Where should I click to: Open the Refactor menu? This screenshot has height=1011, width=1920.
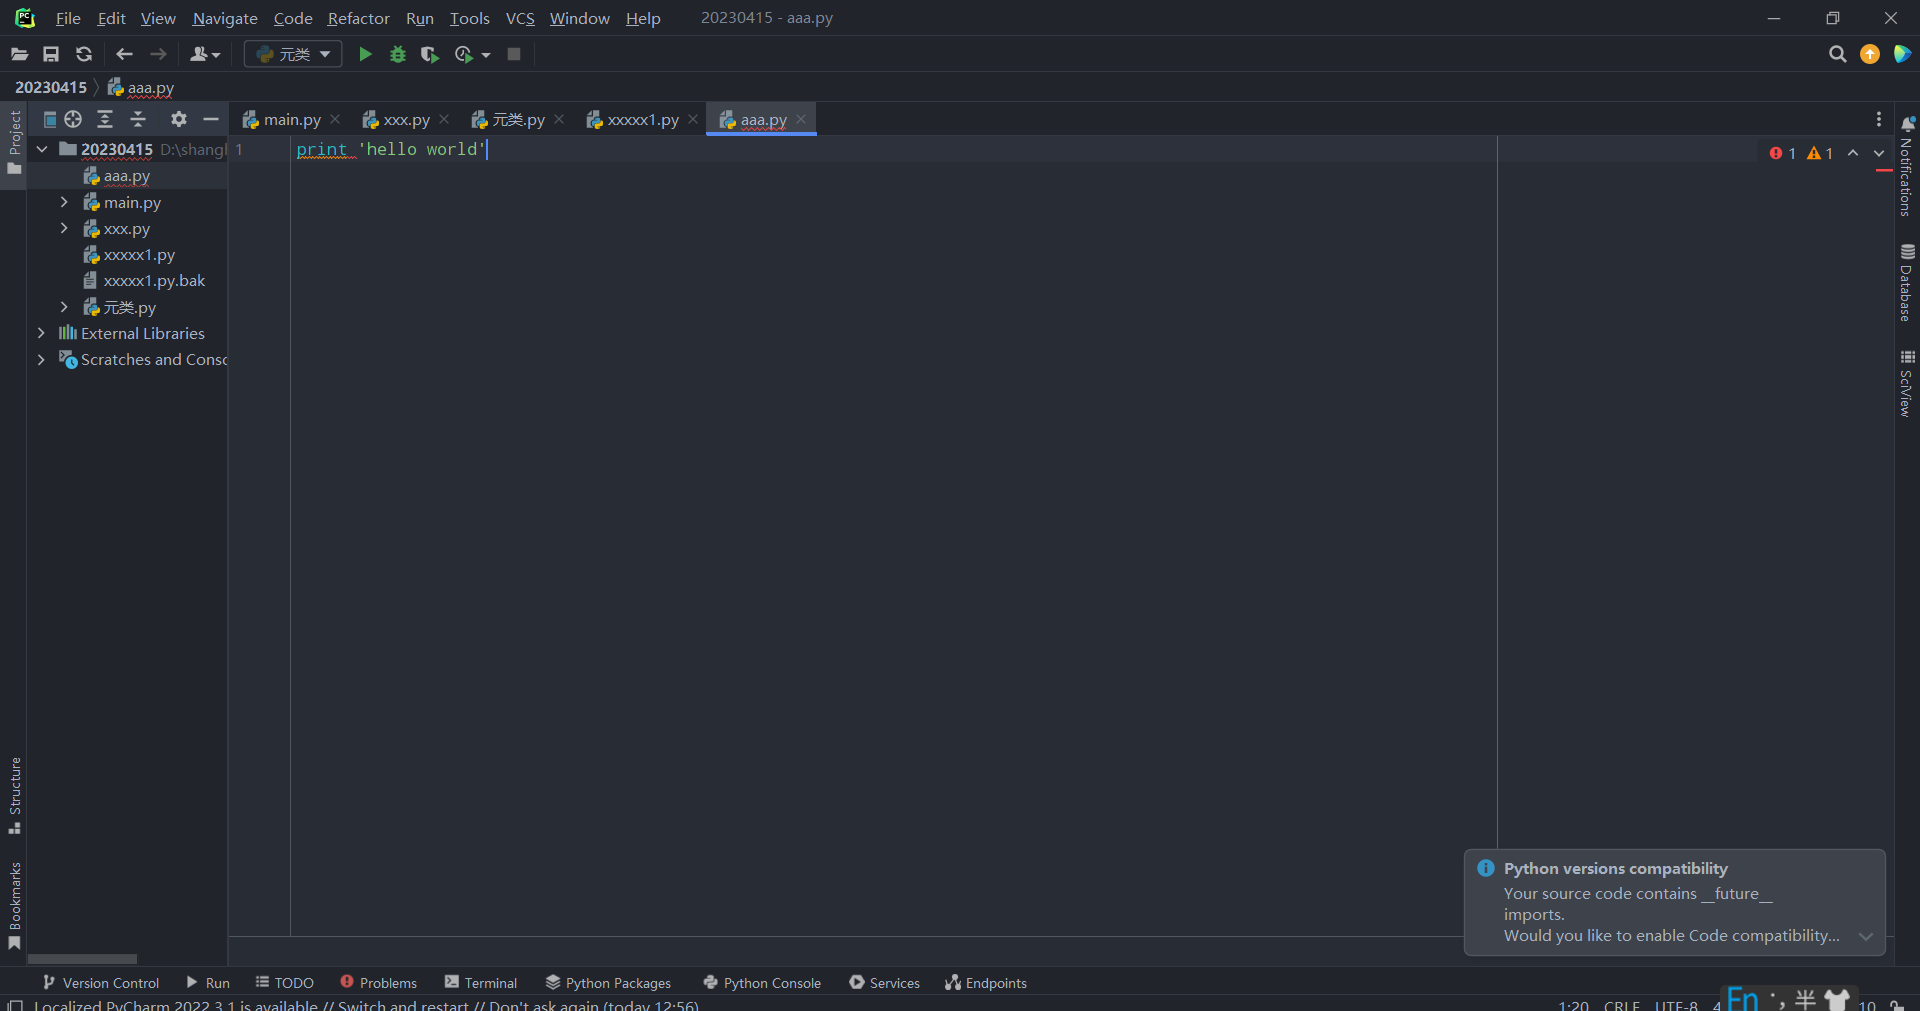click(x=358, y=18)
